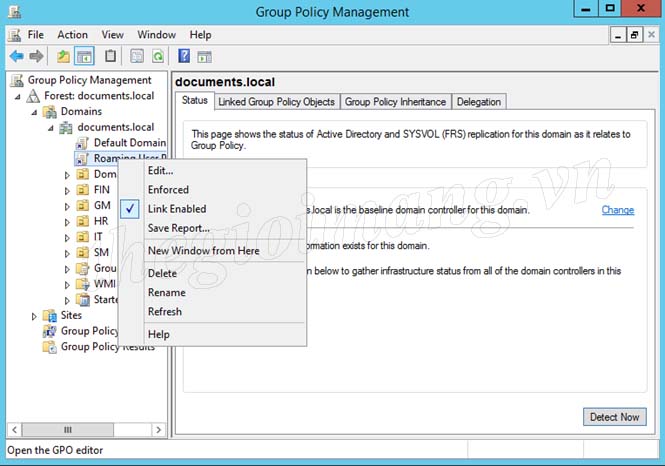Viewport: 665px width, 466px height.
Task: Open Help via blue question-mark icon
Action: click(184, 56)
